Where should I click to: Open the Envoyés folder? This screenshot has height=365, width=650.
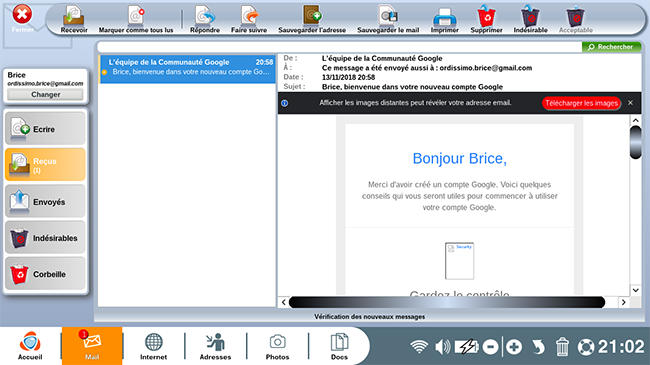45,201
